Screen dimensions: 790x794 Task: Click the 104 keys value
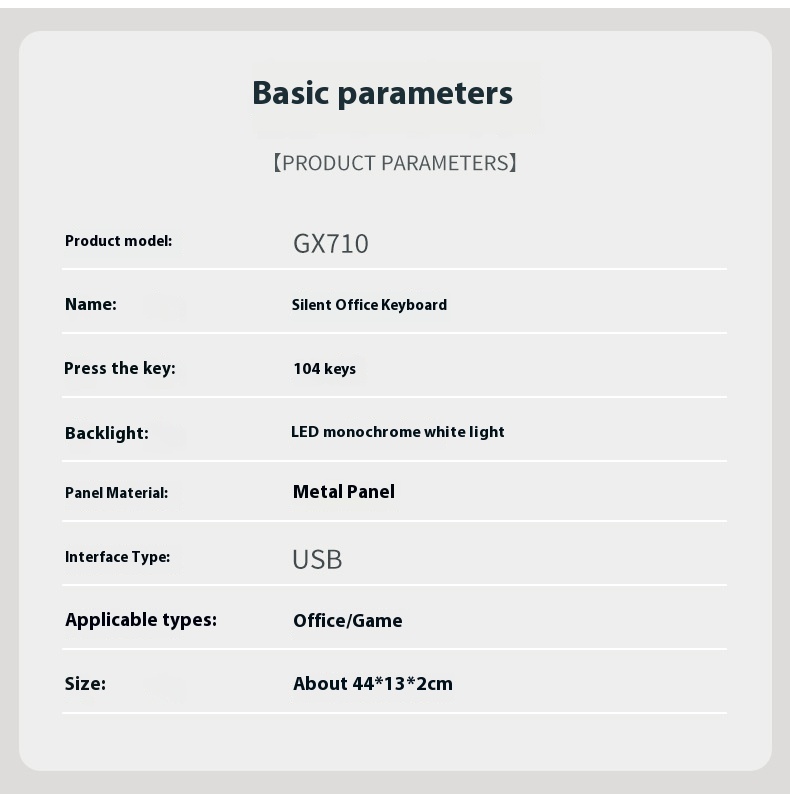[x=325, y=369]
